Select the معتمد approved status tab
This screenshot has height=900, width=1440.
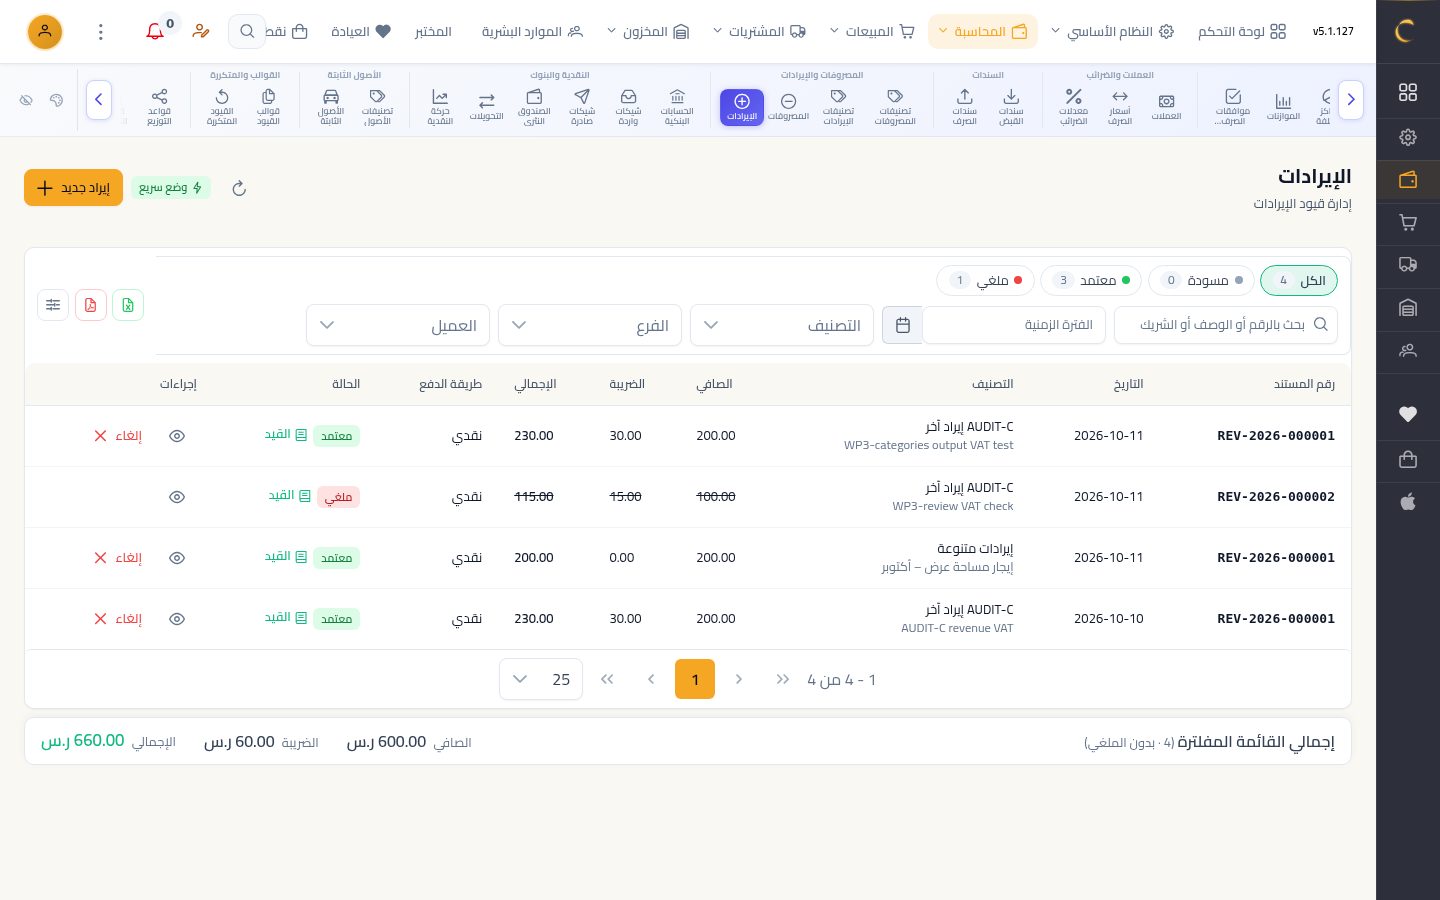(x=1091, y=281)
